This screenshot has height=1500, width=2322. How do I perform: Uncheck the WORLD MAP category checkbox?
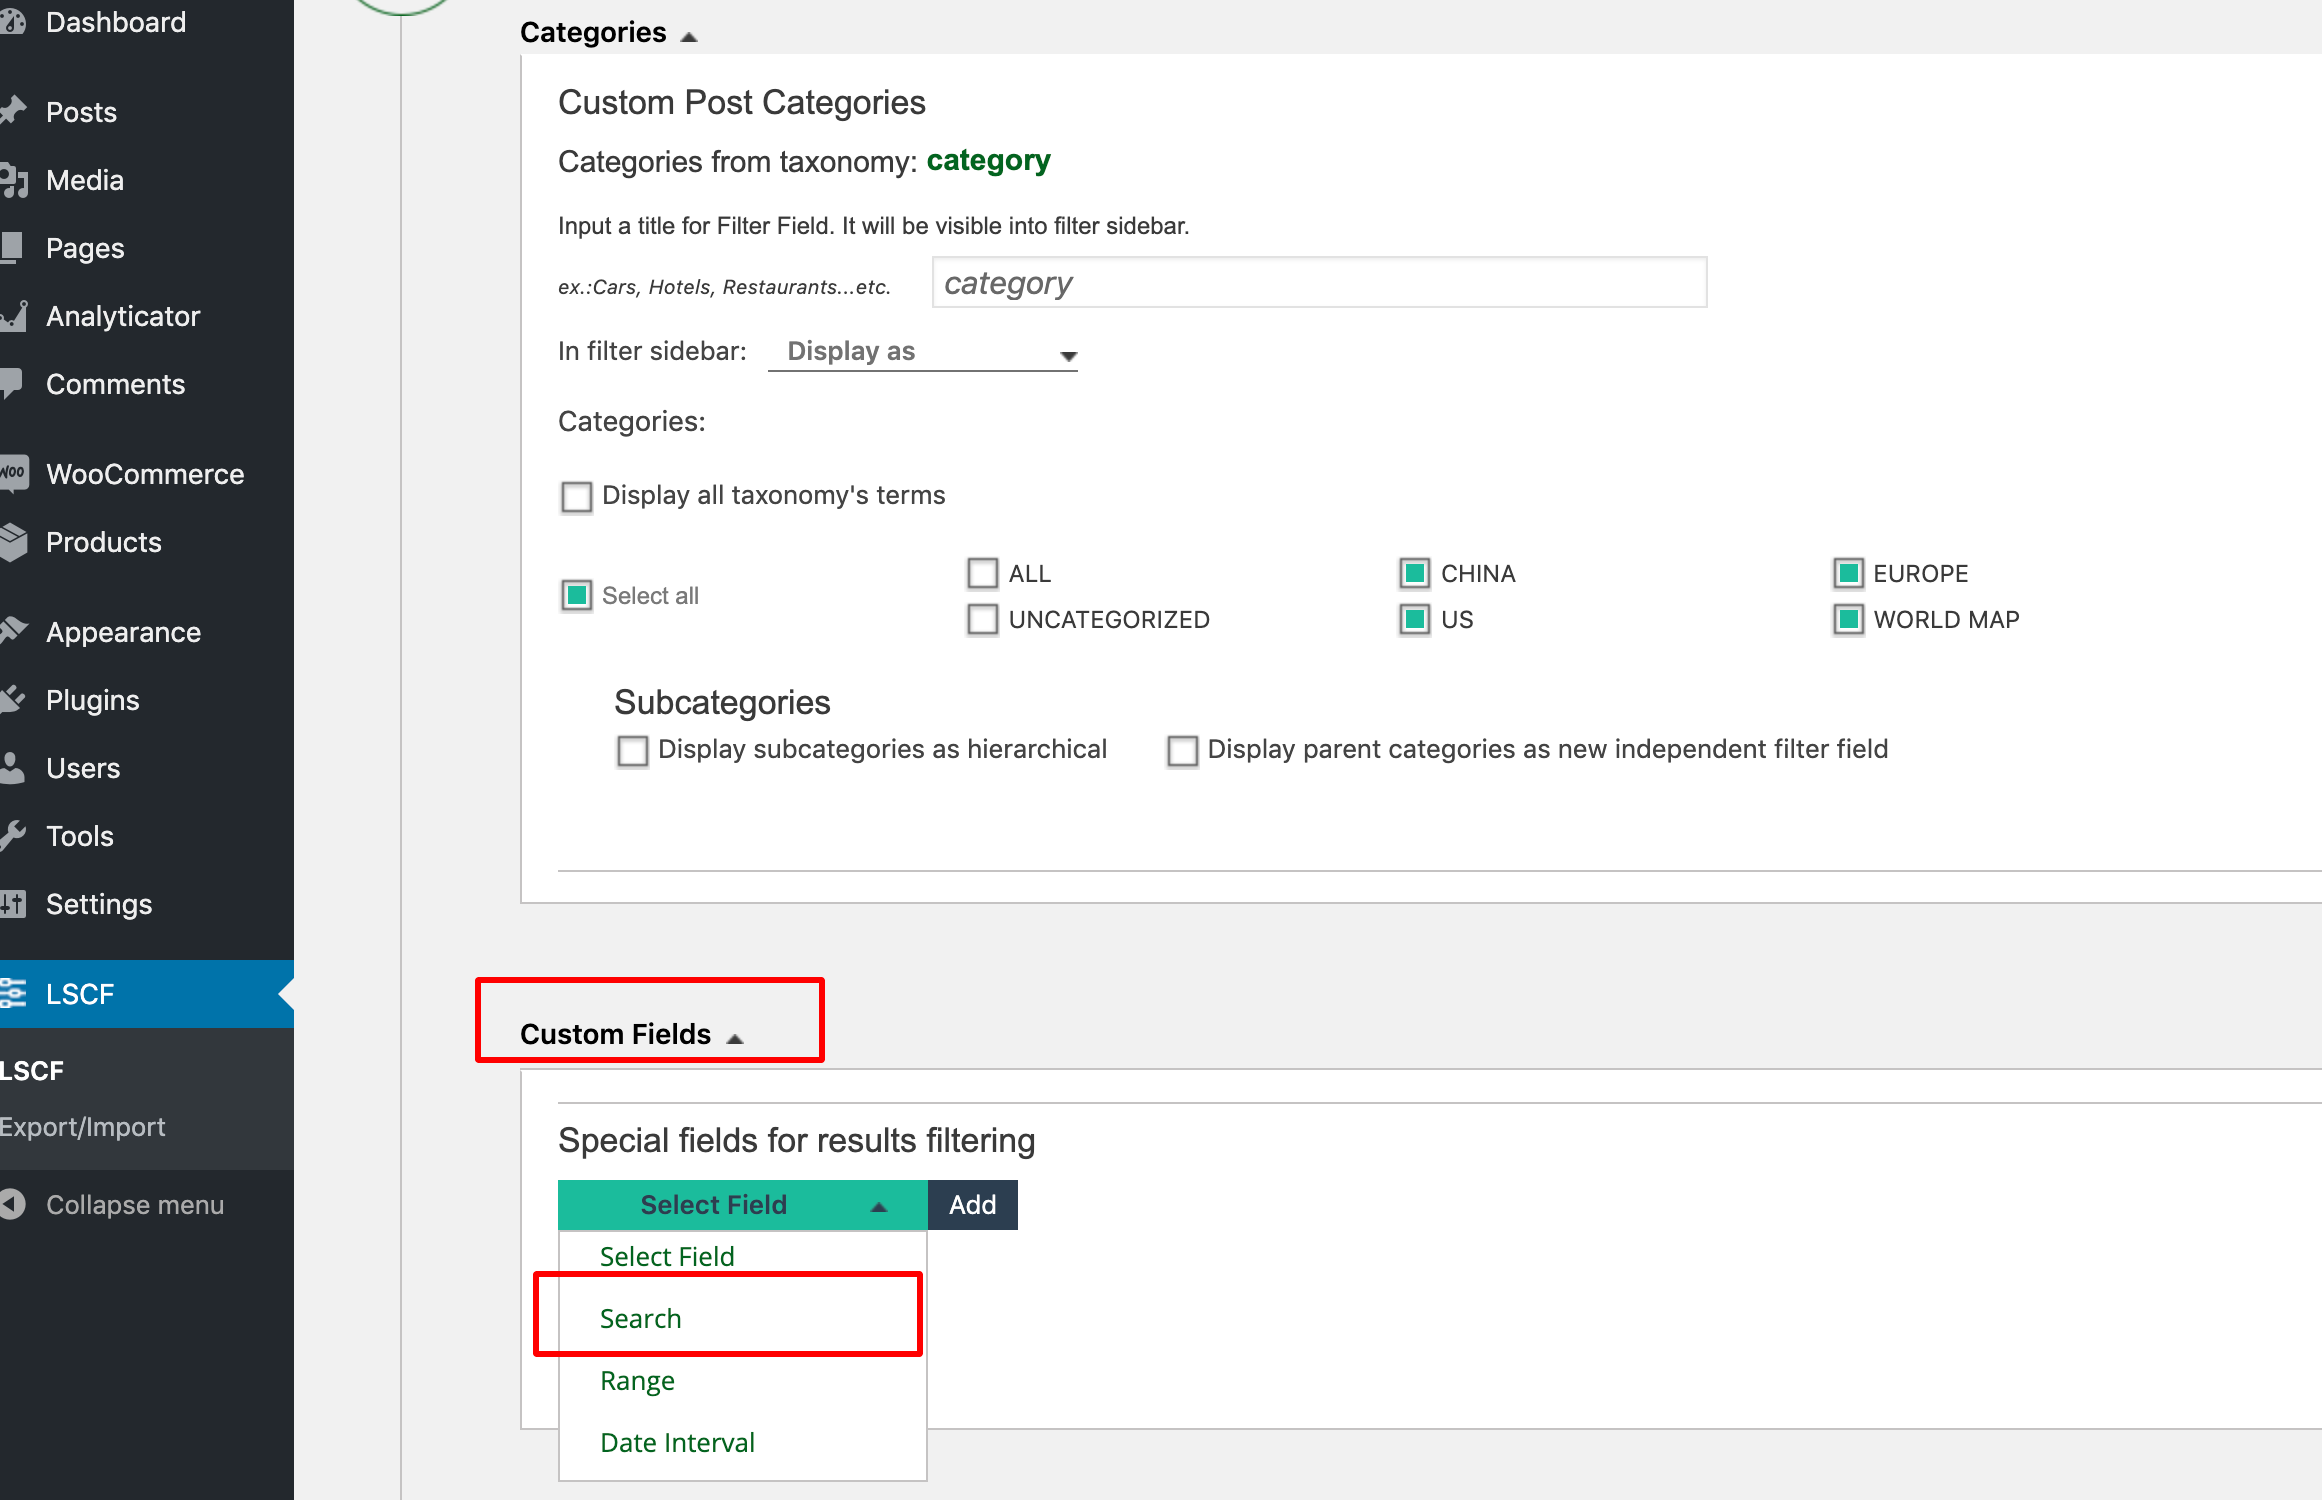(1849, 620)
